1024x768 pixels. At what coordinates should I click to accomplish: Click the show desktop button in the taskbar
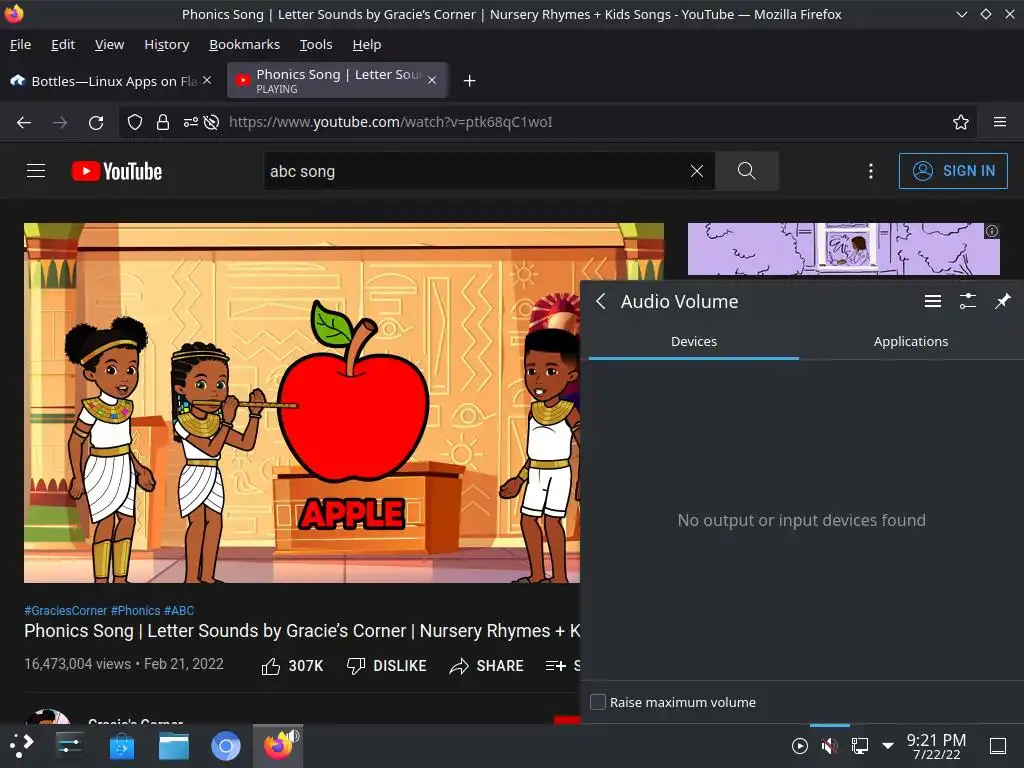(998, 746)
